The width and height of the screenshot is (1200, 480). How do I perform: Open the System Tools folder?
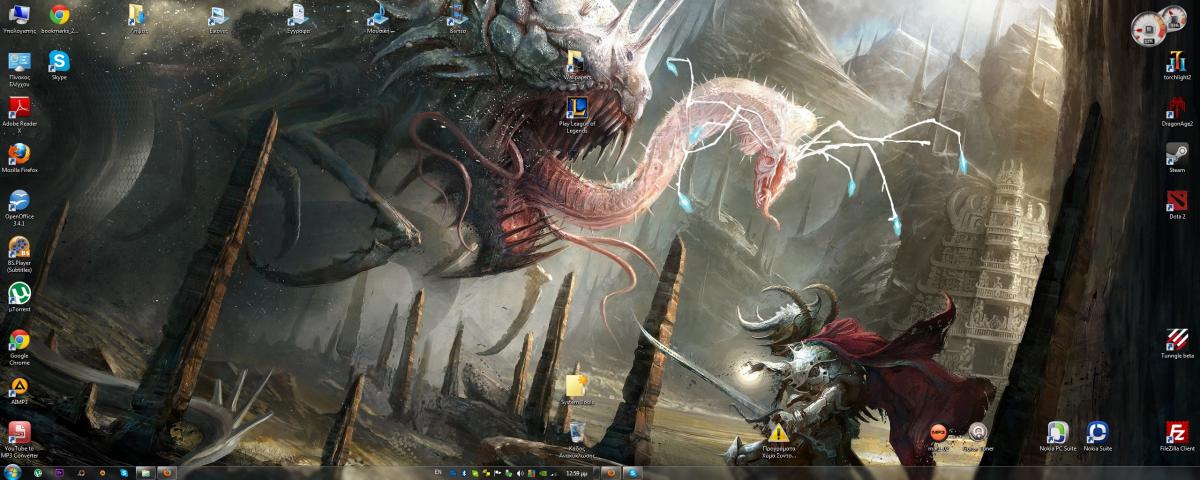tap(577, 390)
